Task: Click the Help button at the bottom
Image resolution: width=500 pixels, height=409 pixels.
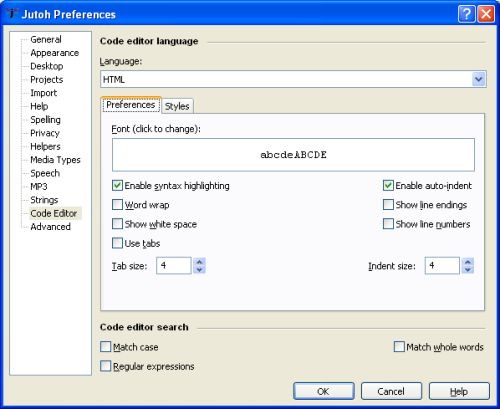Action: pyautogui.click(x=459, y=391)
